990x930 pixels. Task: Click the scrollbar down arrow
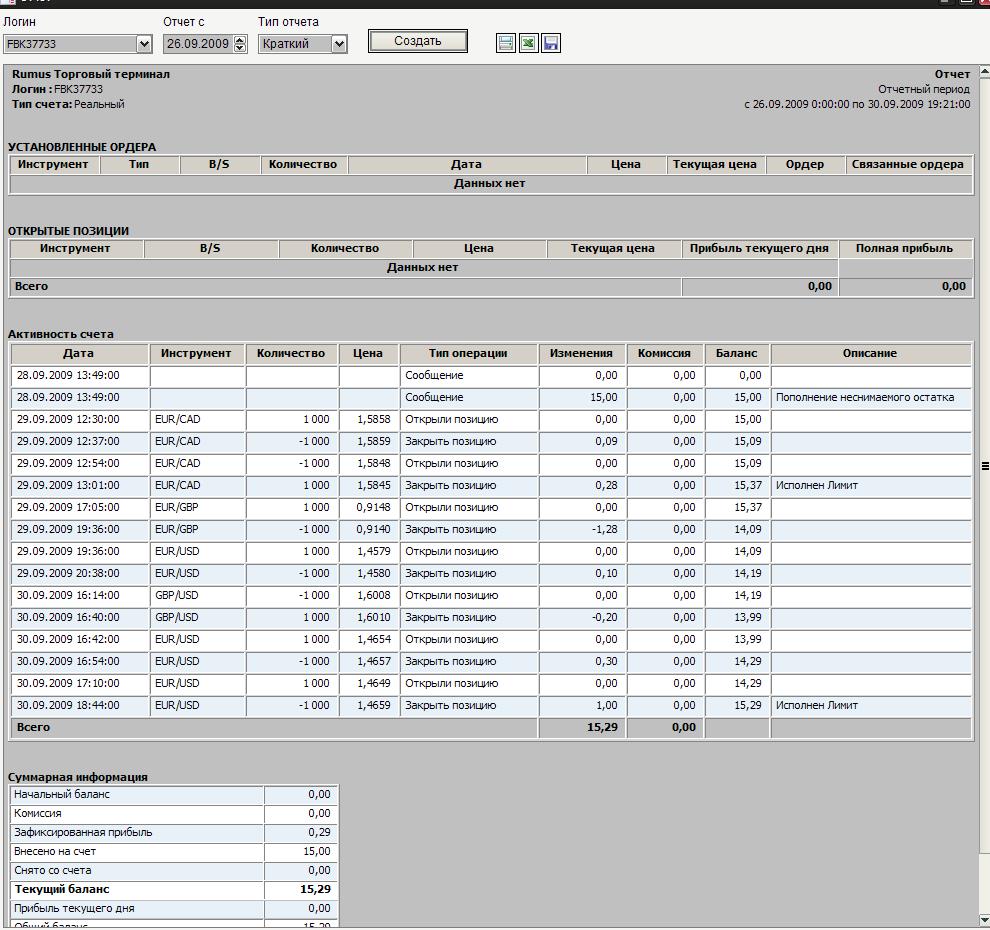984,920
